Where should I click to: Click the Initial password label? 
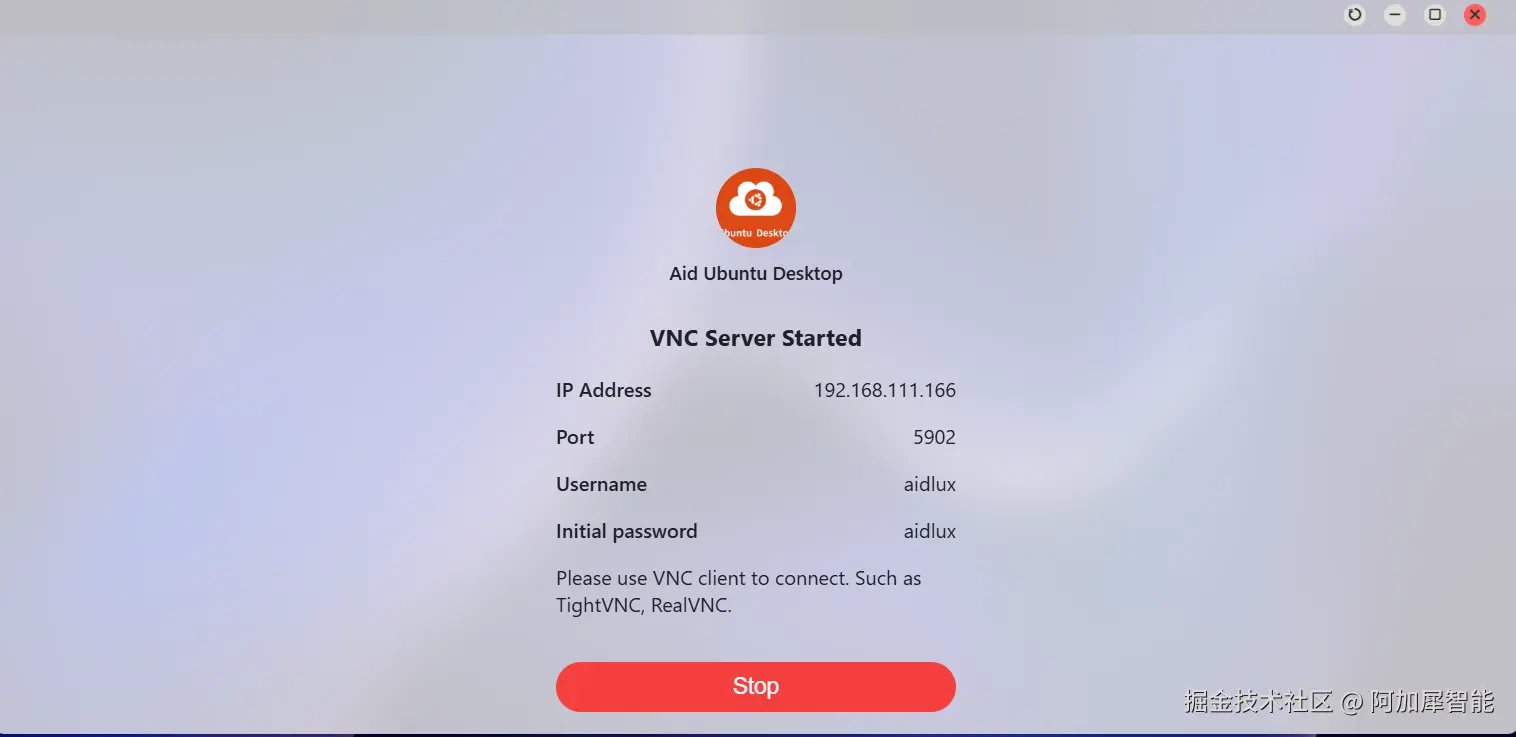(x=627, y=532)
